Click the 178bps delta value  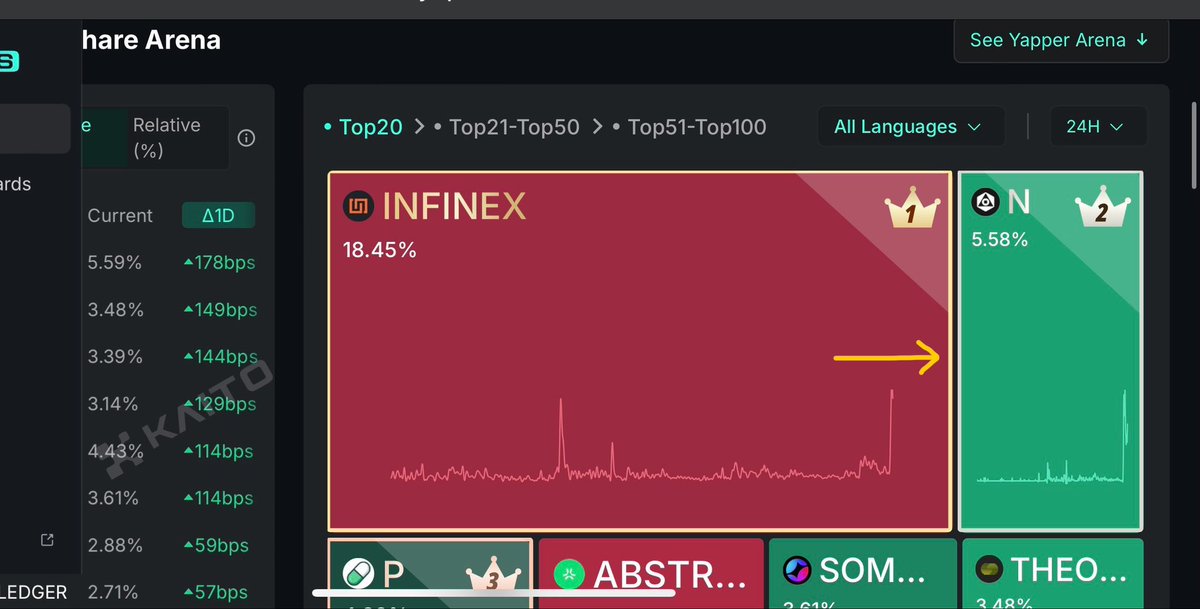(219, 263)
